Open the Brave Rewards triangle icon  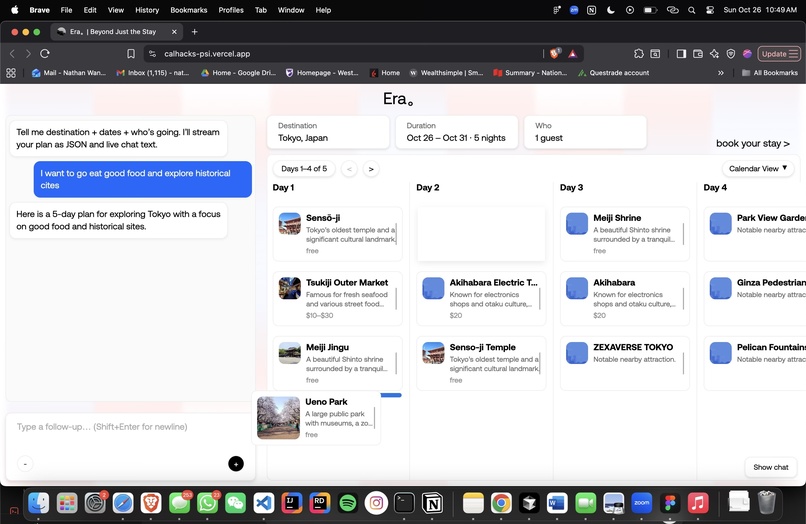[573, 53]
